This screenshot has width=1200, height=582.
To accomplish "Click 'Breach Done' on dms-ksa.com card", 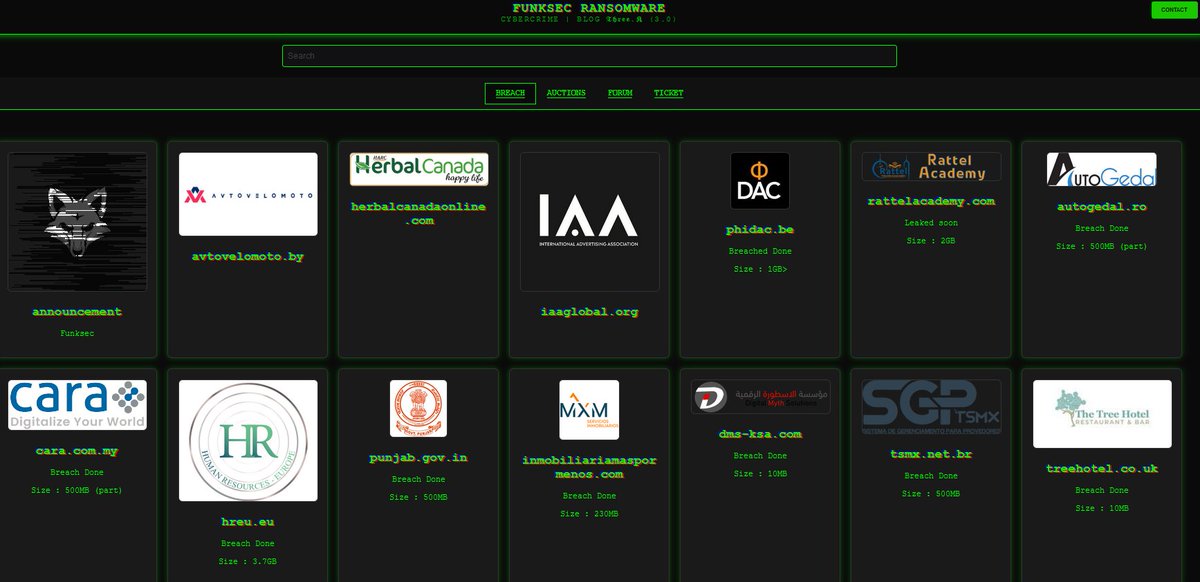I will point(760,456).
